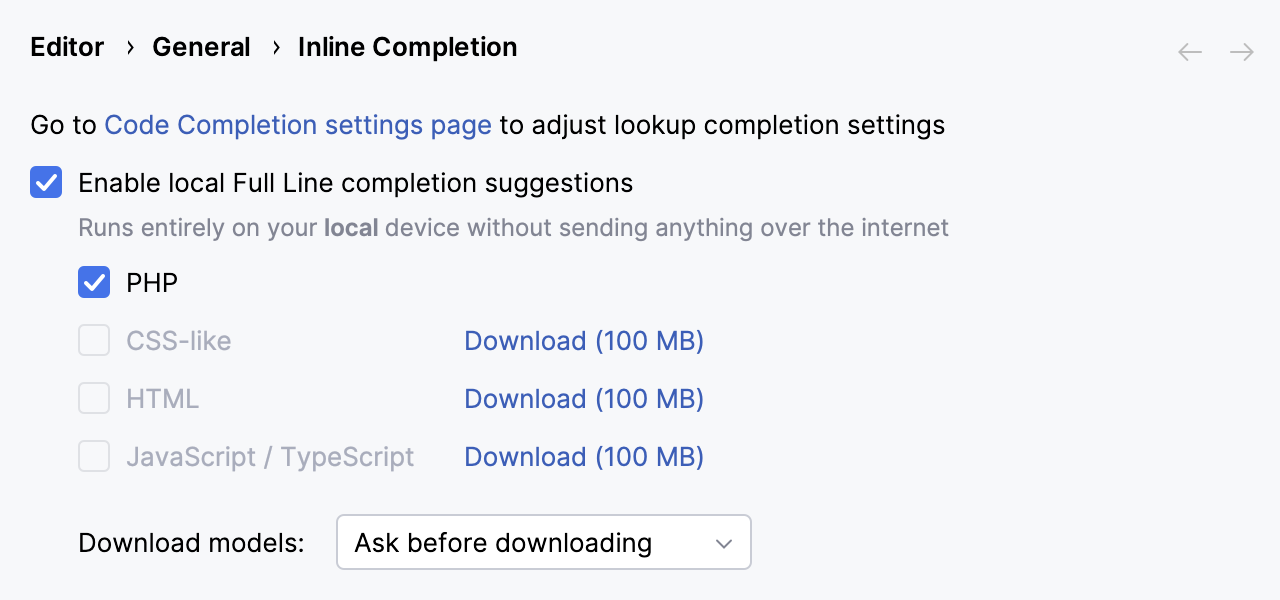Enable the JavaScript / TypeScript checkbox
The height and width of the screenshot is (600, 1280).
[94, 456]
